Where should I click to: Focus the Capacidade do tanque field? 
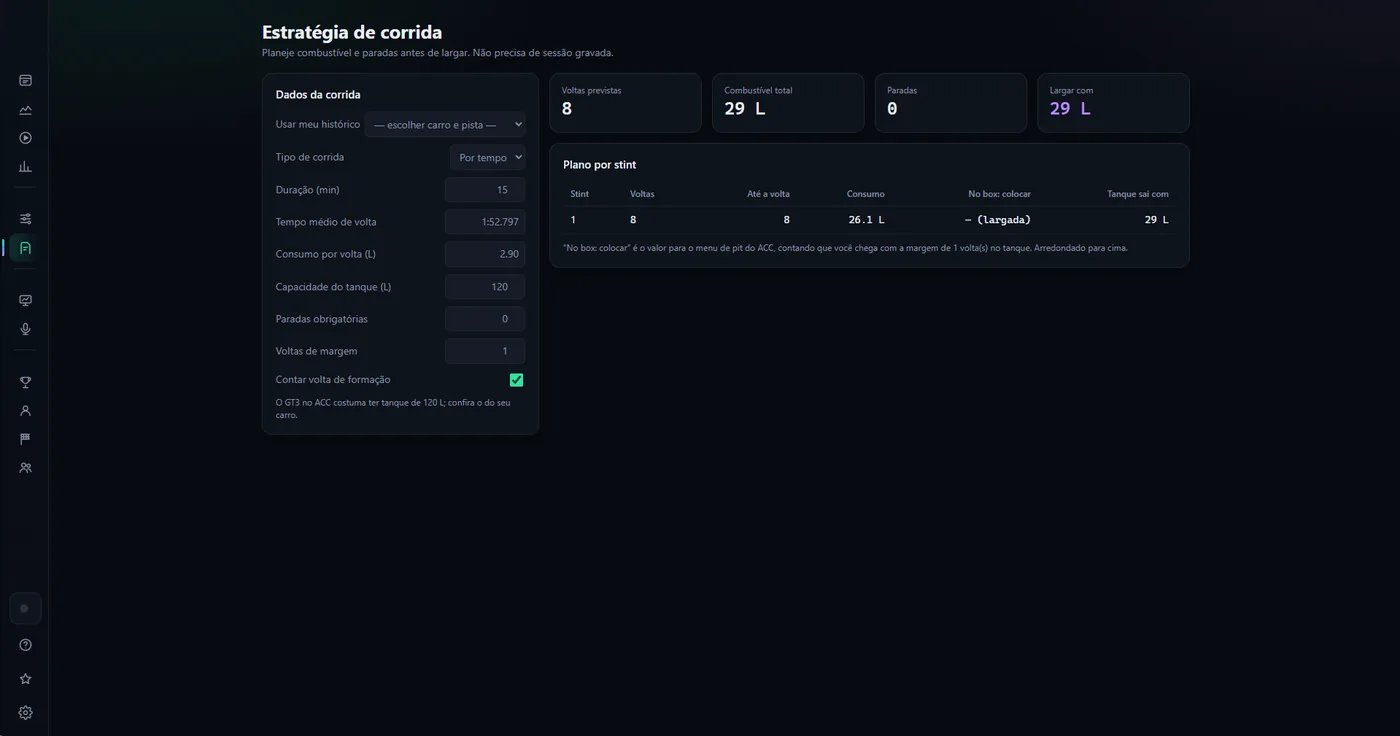485,287
